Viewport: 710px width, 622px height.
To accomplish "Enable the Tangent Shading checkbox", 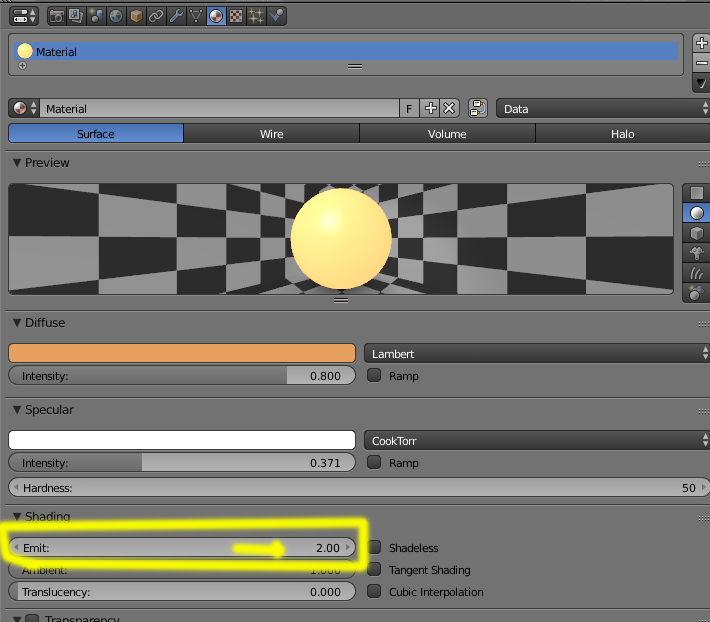I will pos(374,569).
